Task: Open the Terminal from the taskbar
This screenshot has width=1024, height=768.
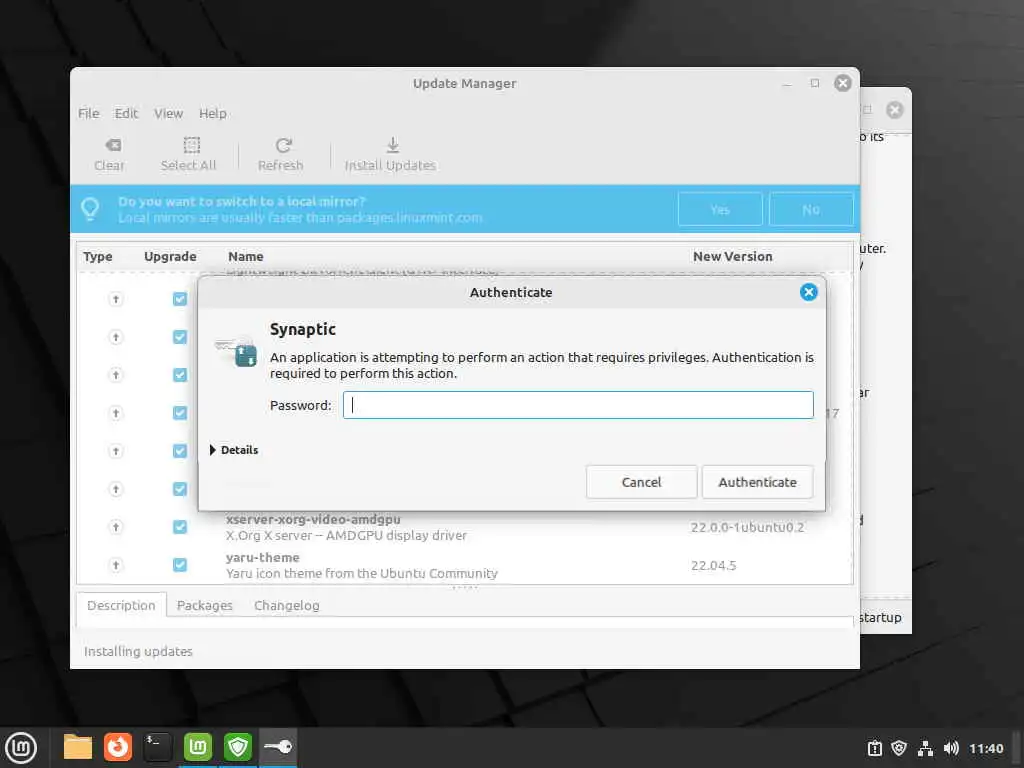Action: click(157, 747)
